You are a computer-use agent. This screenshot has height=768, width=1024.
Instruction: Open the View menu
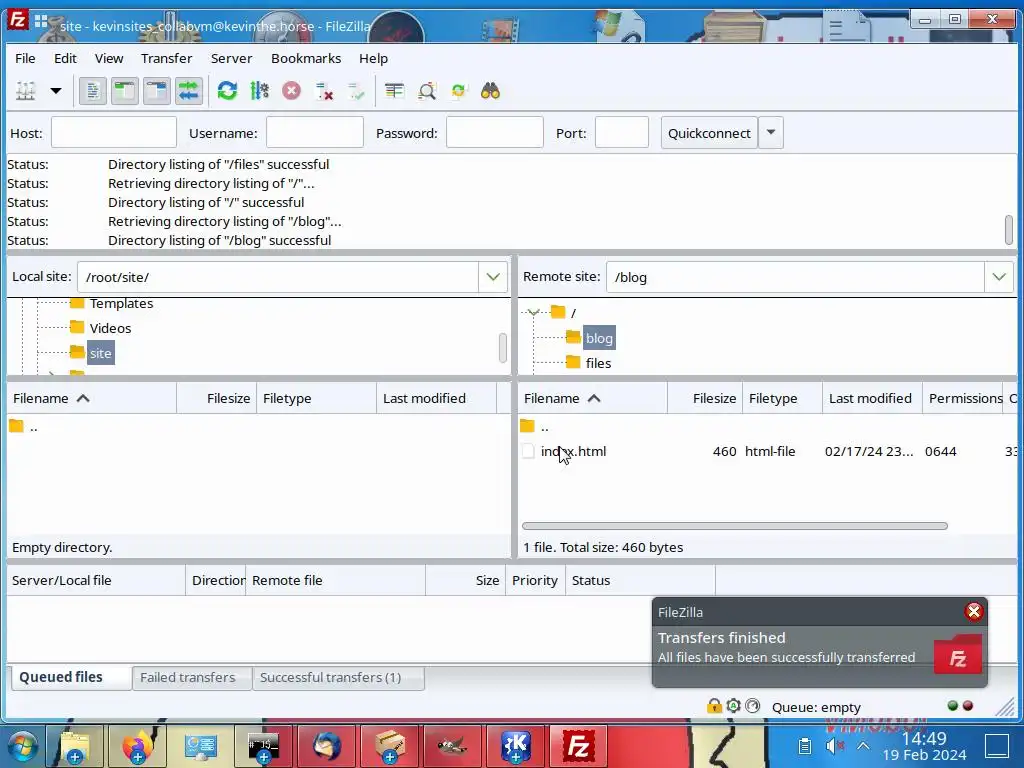tap(108, 58)
